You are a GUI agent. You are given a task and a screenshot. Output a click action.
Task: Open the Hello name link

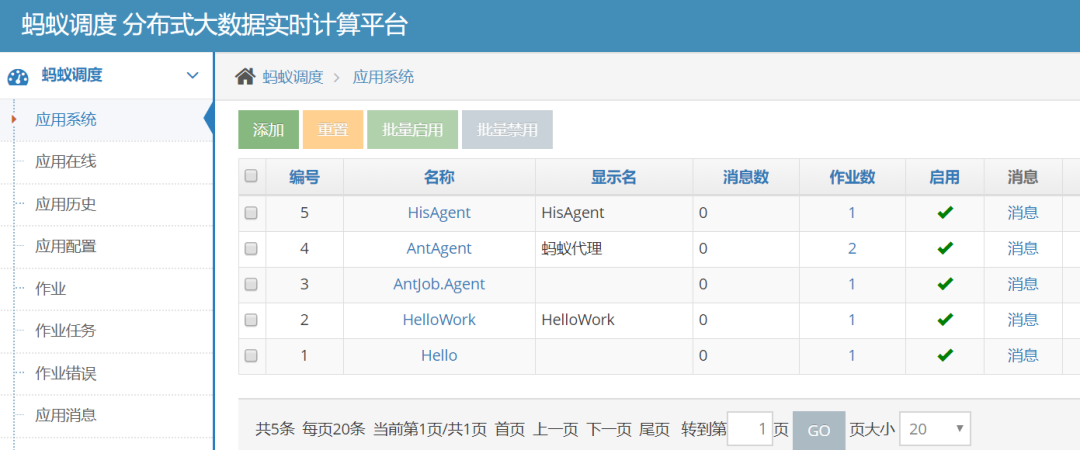point(439,356)
